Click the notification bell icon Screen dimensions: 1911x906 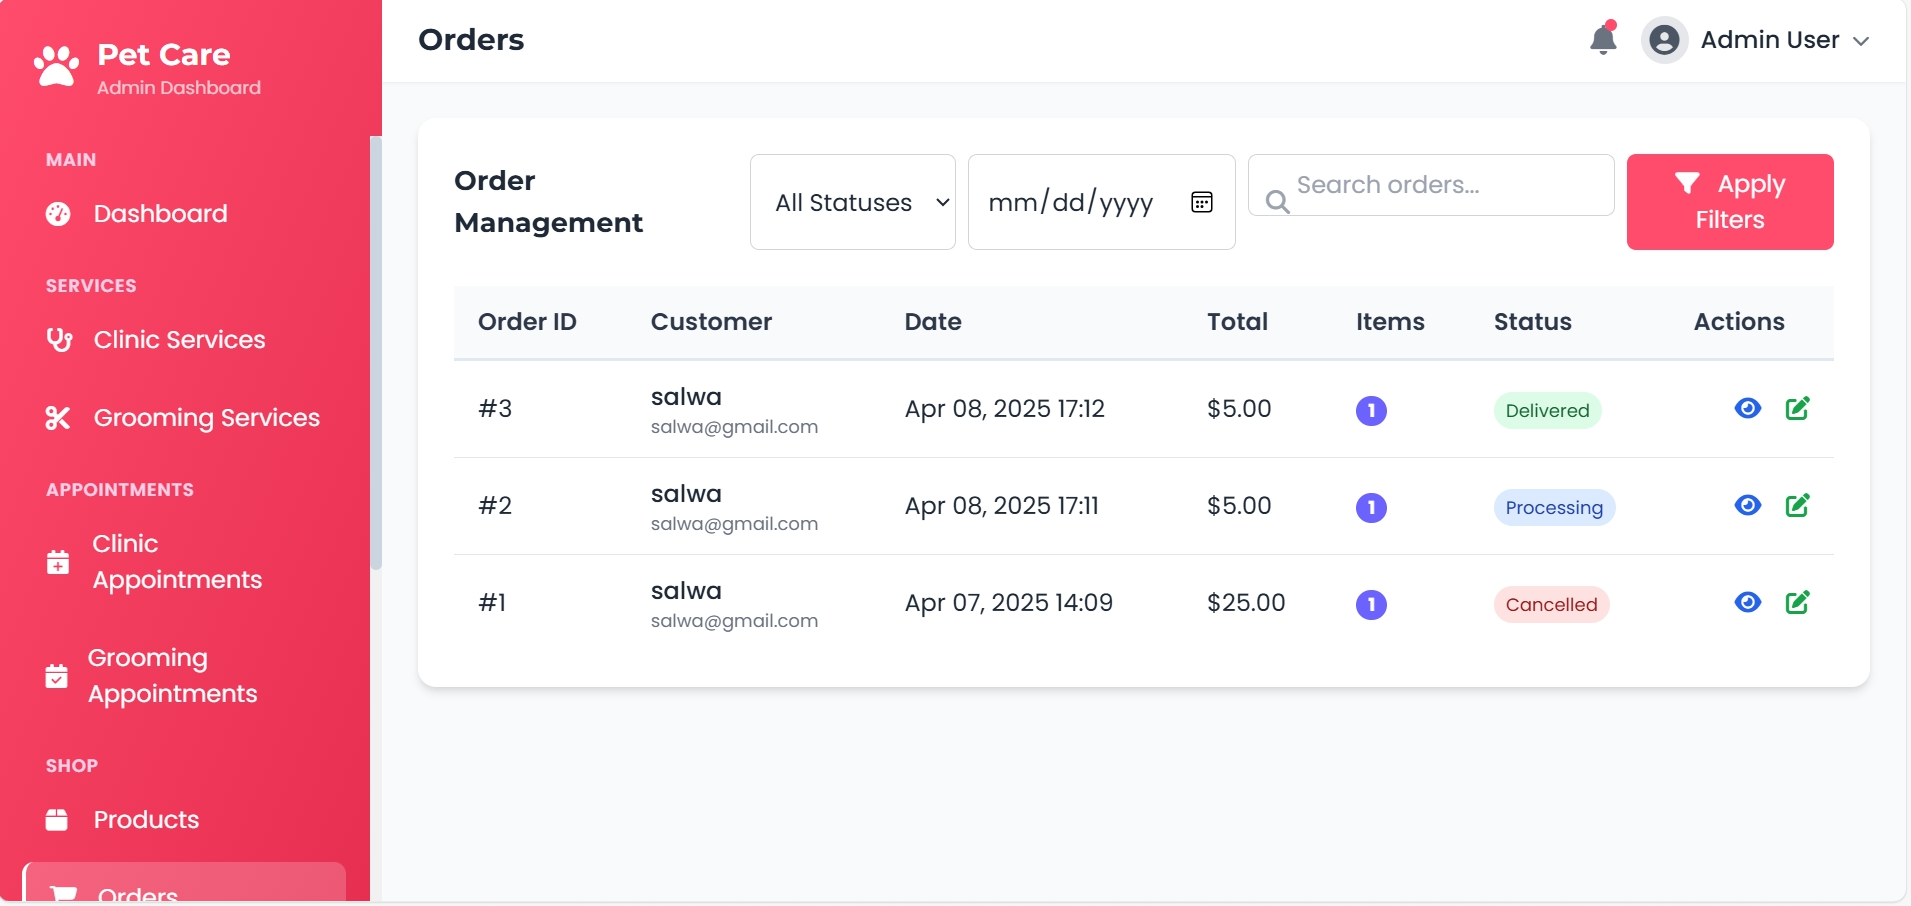coord(1603,39)
